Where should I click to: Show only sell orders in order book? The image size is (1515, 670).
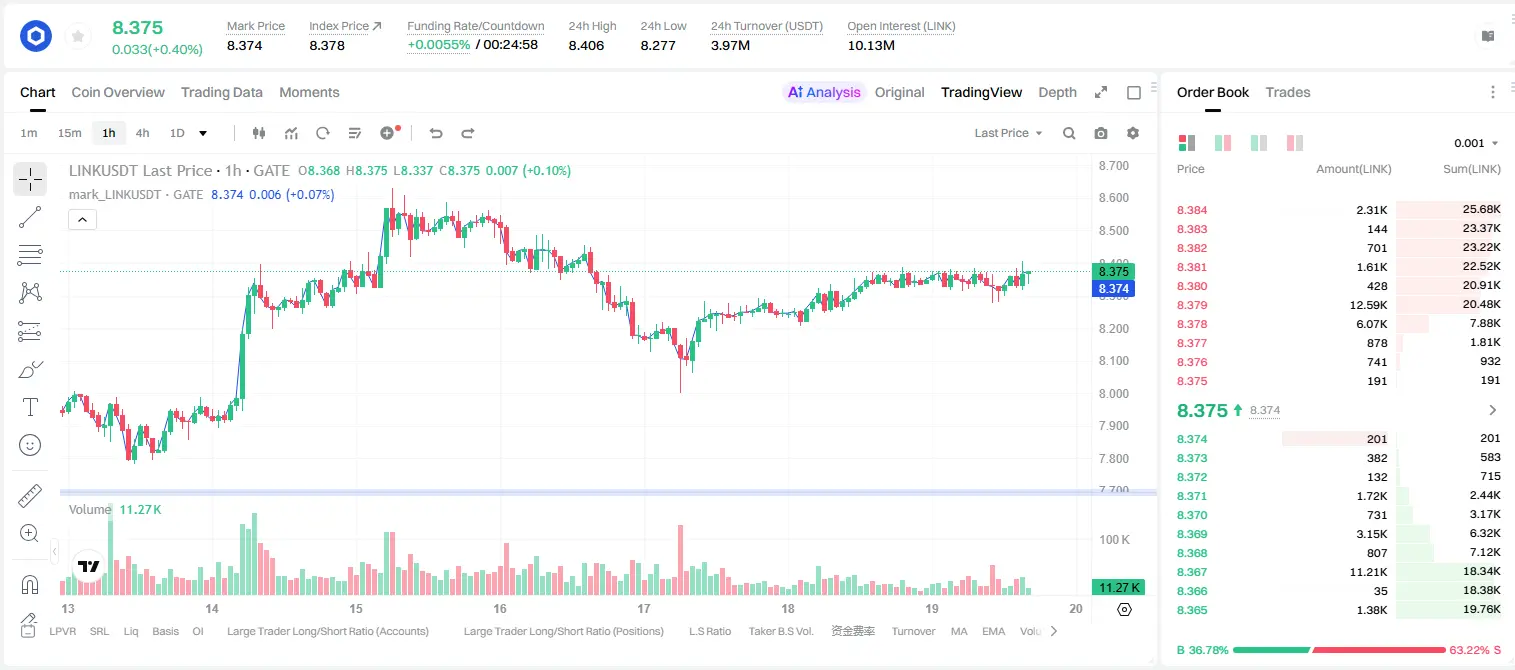click(x=1294, y=143)
